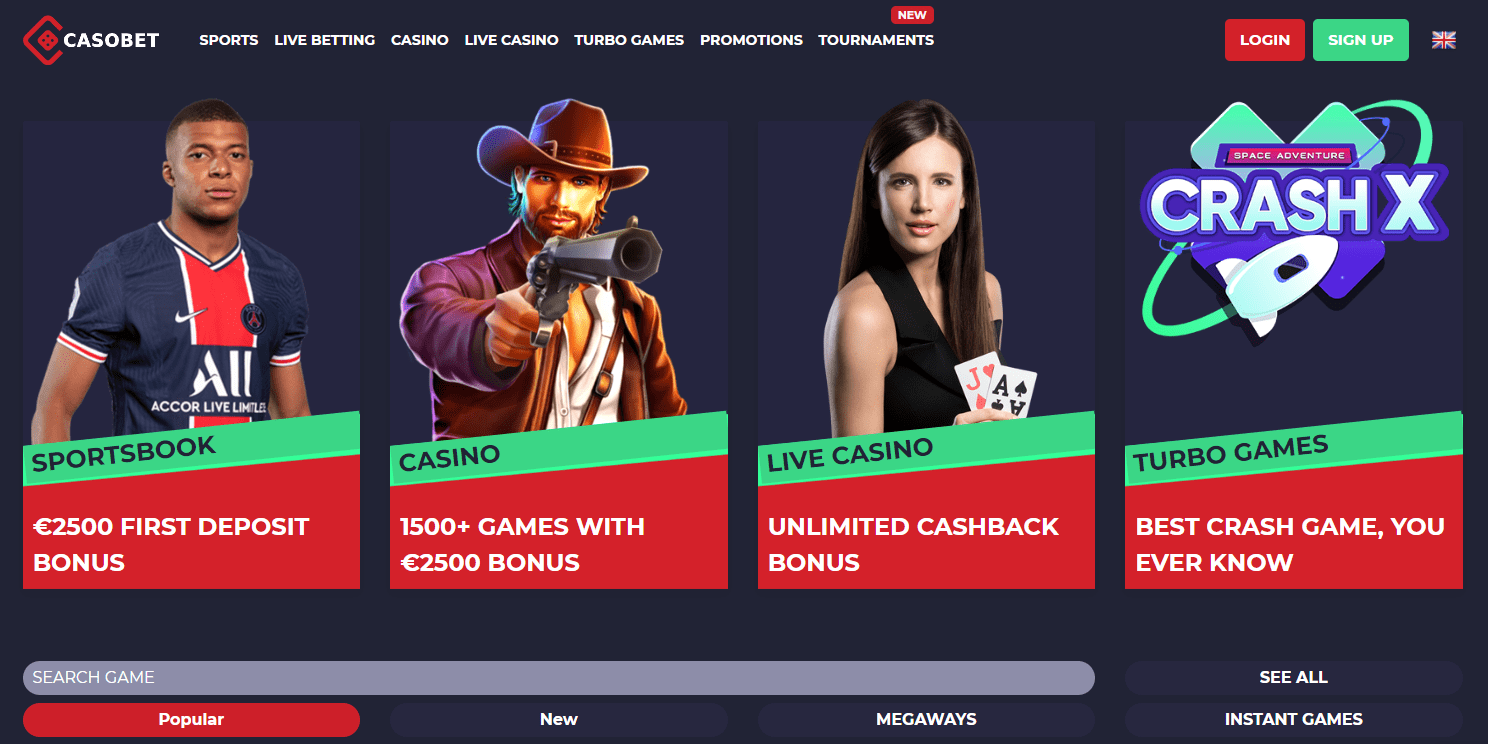Open the Unlimited Cashback Bonus promo banner
This screenshot has width=1488, height=744.
926,544
